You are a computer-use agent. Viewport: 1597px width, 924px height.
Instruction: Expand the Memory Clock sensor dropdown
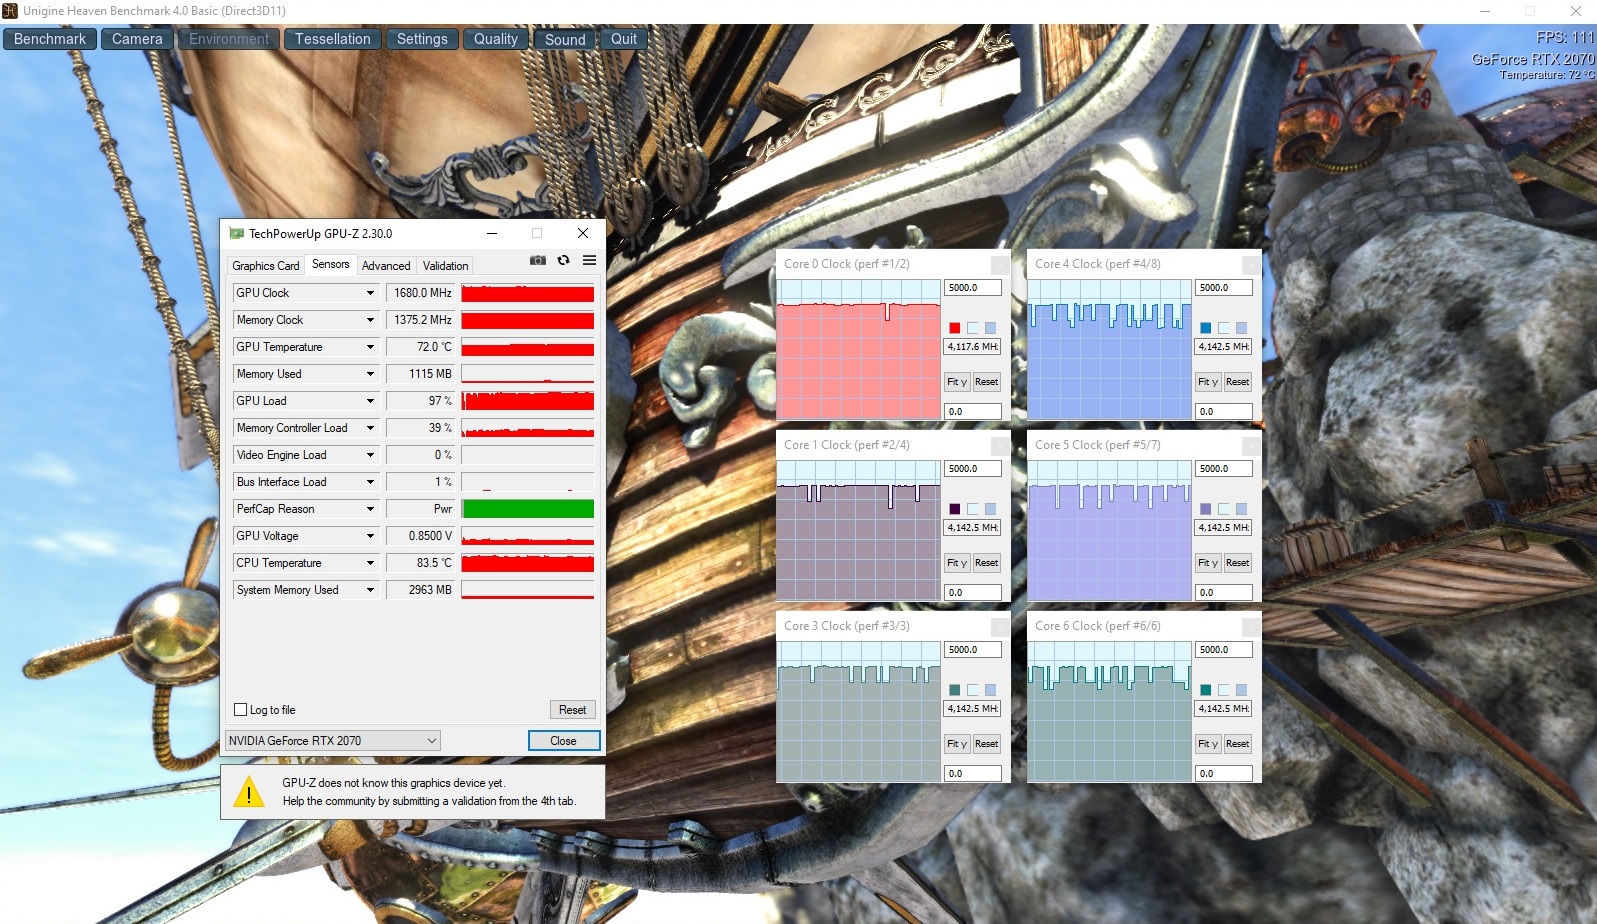click(370, 320)
